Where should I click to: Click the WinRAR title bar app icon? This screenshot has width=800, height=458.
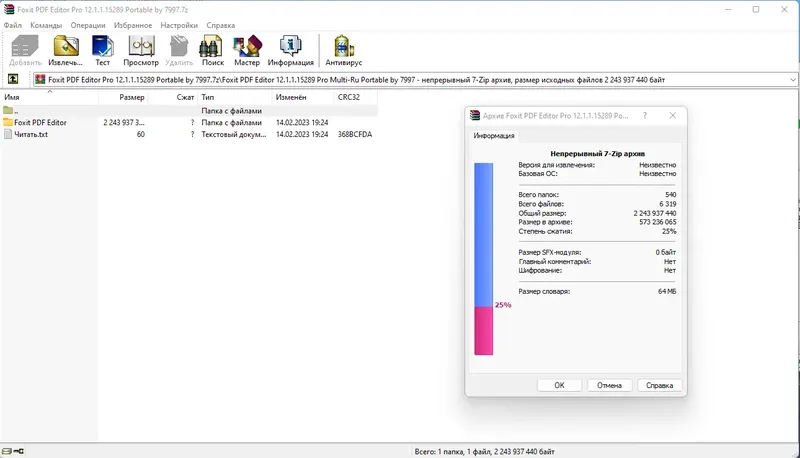click(x=9, y=9)
